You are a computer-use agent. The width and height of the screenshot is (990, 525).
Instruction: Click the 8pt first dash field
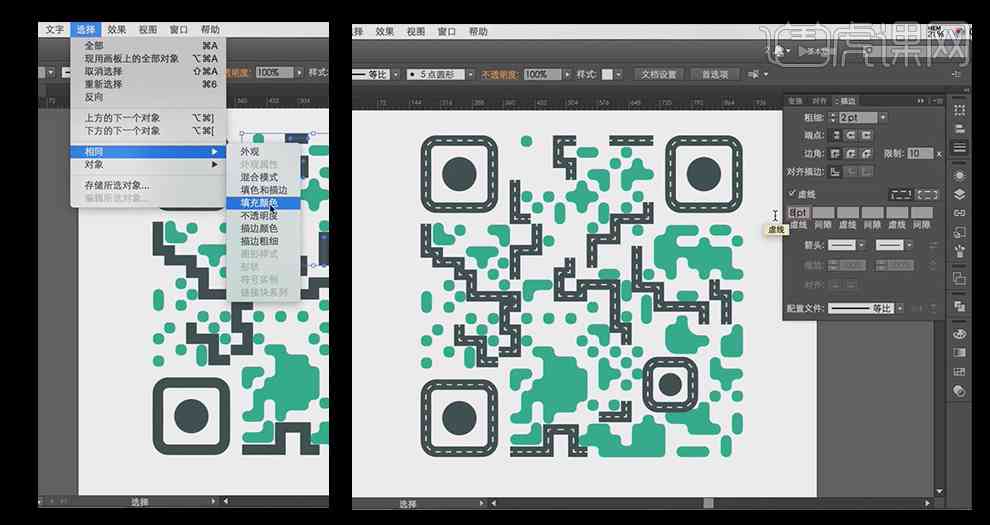pyautogui.click(x=799, y=213)
